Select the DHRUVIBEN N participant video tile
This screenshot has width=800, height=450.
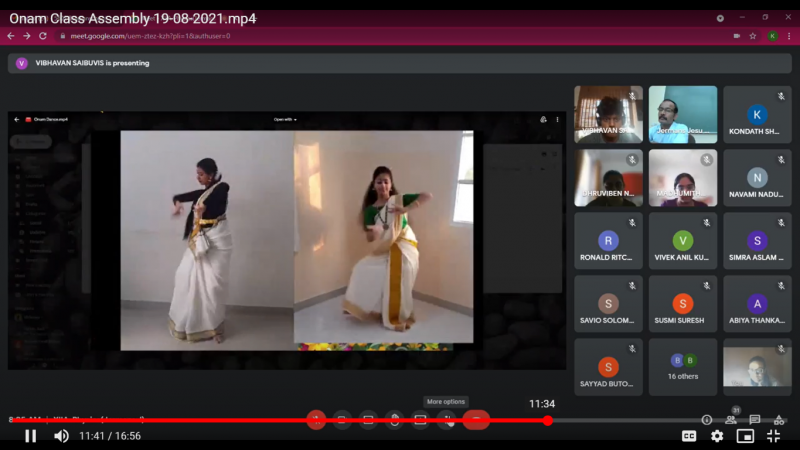coord(608,178)
